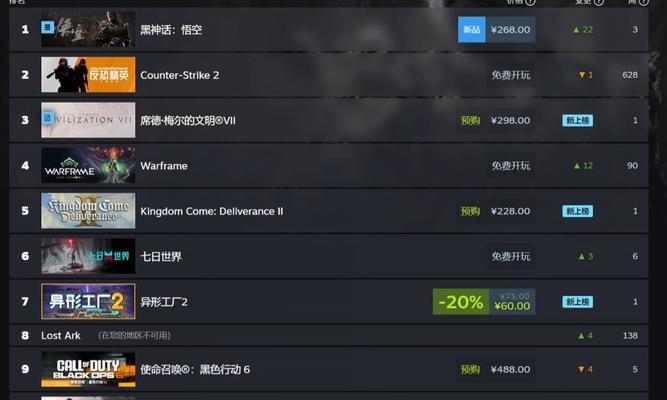
Task: Click the 新品 badge next to ¥268.00
Action: point(471,29)
